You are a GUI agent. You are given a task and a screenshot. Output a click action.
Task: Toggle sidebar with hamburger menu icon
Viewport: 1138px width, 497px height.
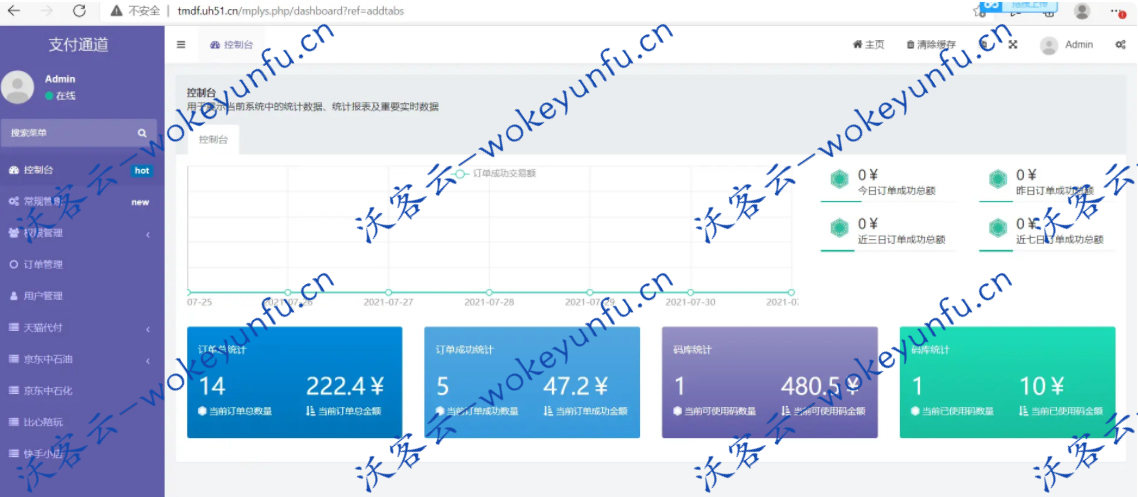181,44
